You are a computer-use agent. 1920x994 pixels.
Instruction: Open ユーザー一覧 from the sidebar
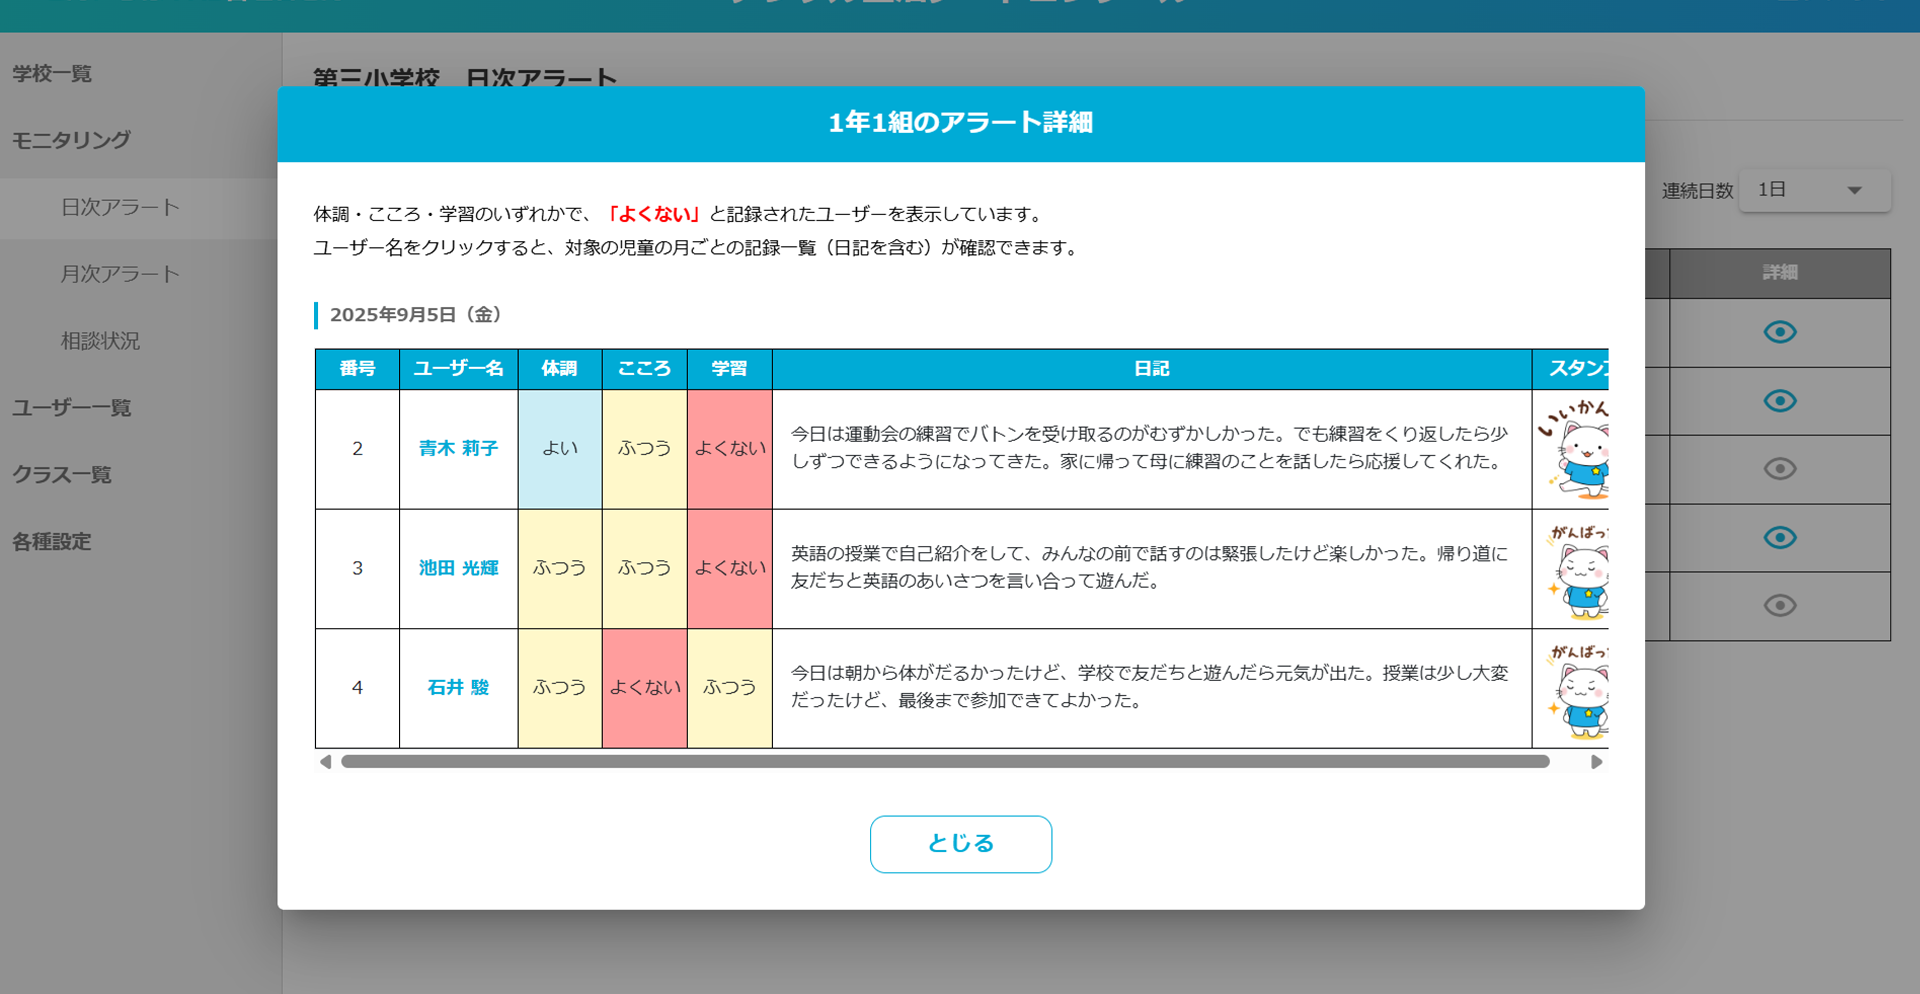click(x=72, y=408)
